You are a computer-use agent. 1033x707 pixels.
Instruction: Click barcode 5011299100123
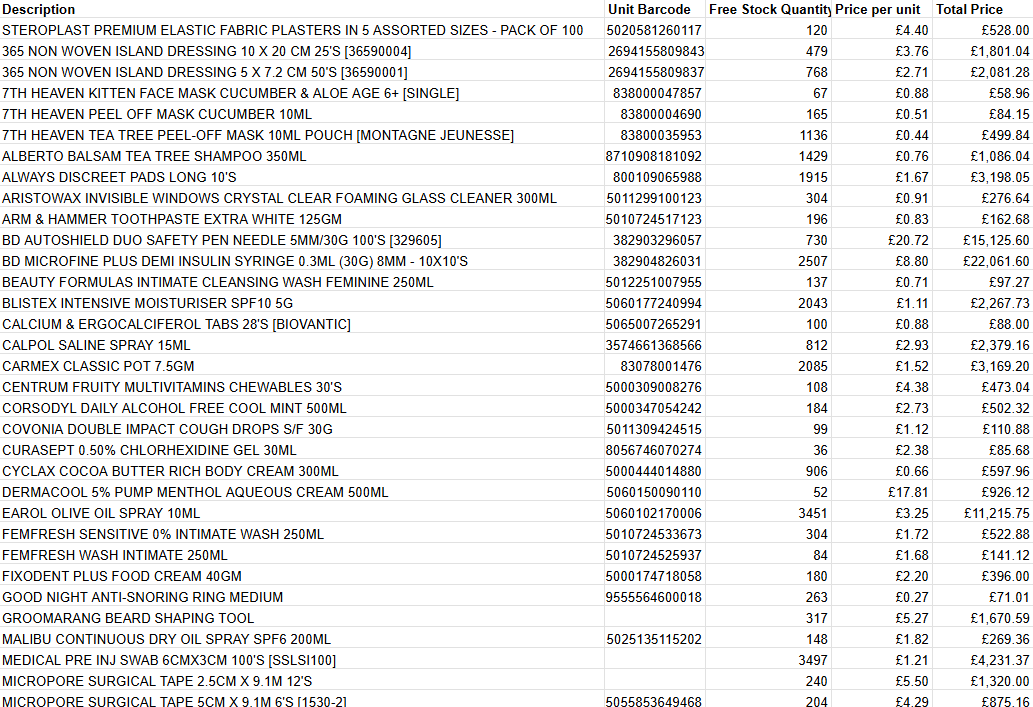654,199
